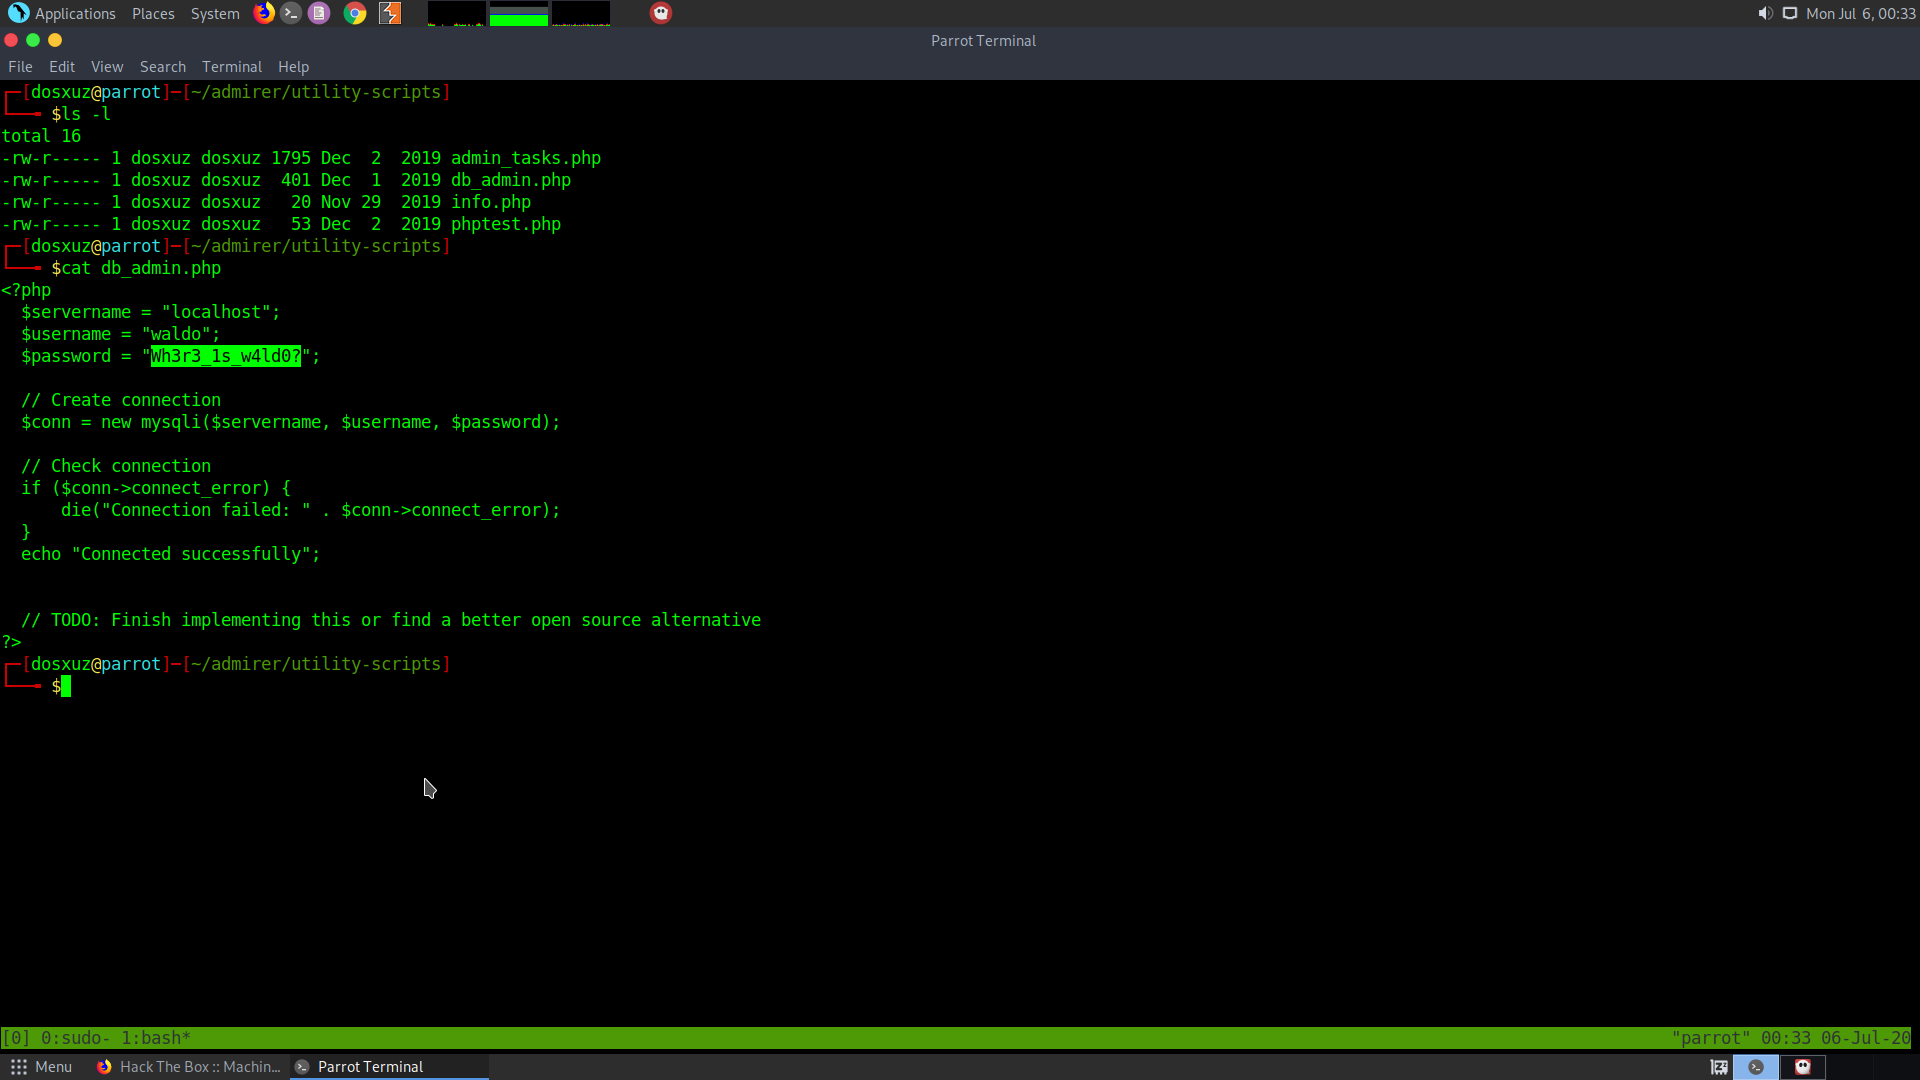Click the date and time clock
This screenshot has height=1080, width=1920.
(1860, 13)
